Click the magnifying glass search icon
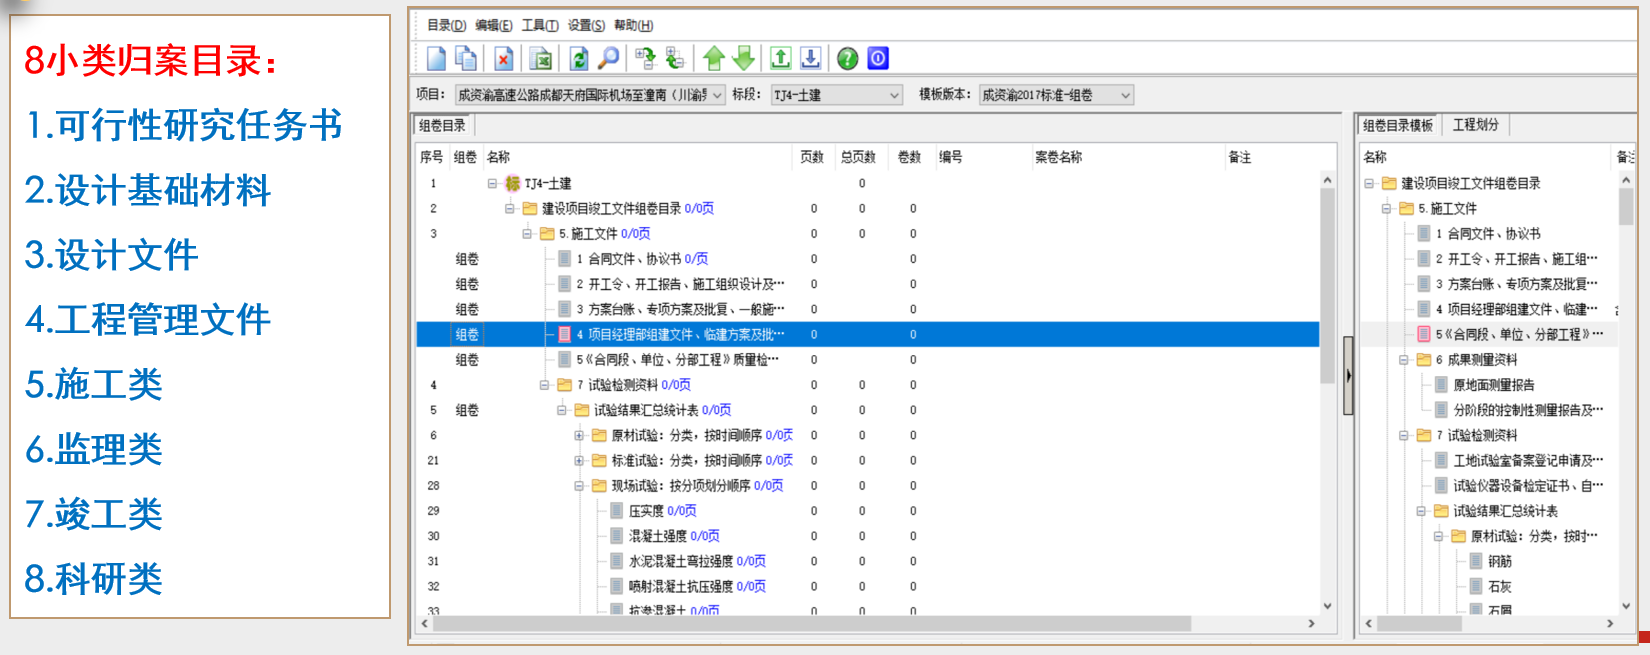1650x655 pixels. click(x=608, y=59)
